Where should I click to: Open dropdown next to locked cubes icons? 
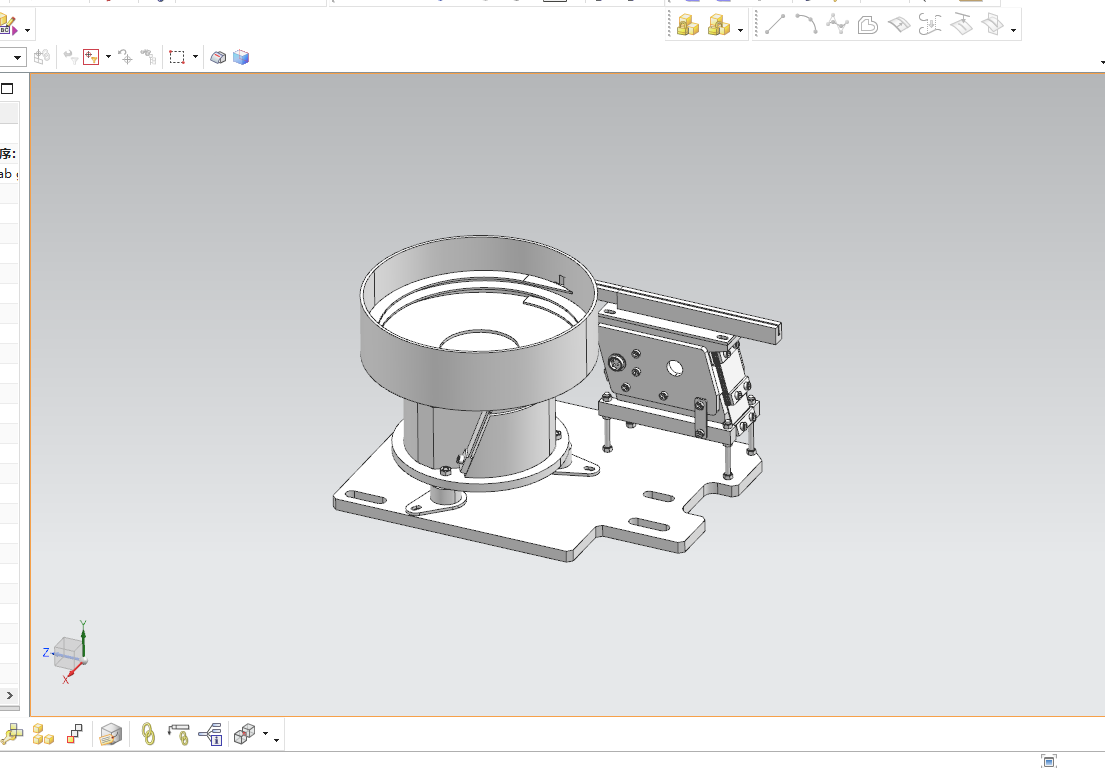pyautogui.click(x=740, y=30)
